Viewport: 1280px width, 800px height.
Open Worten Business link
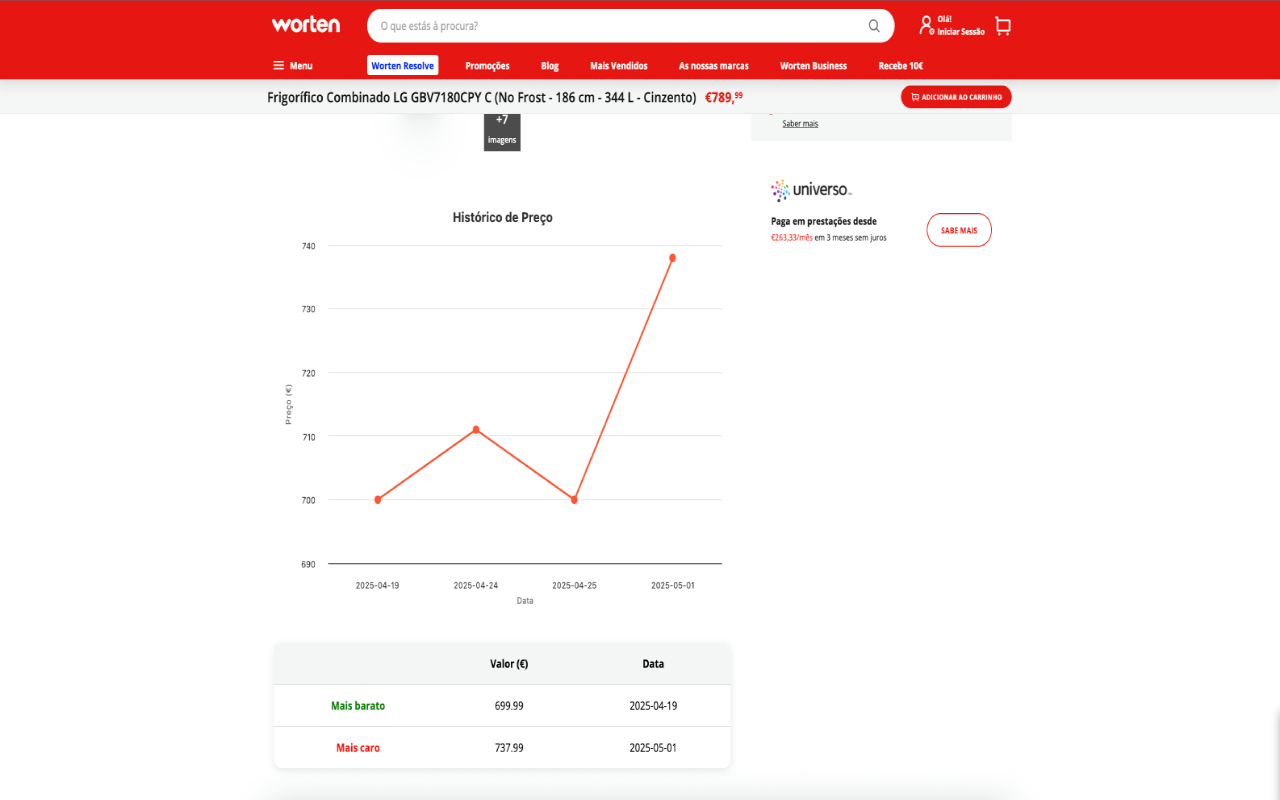pos(813,66)
